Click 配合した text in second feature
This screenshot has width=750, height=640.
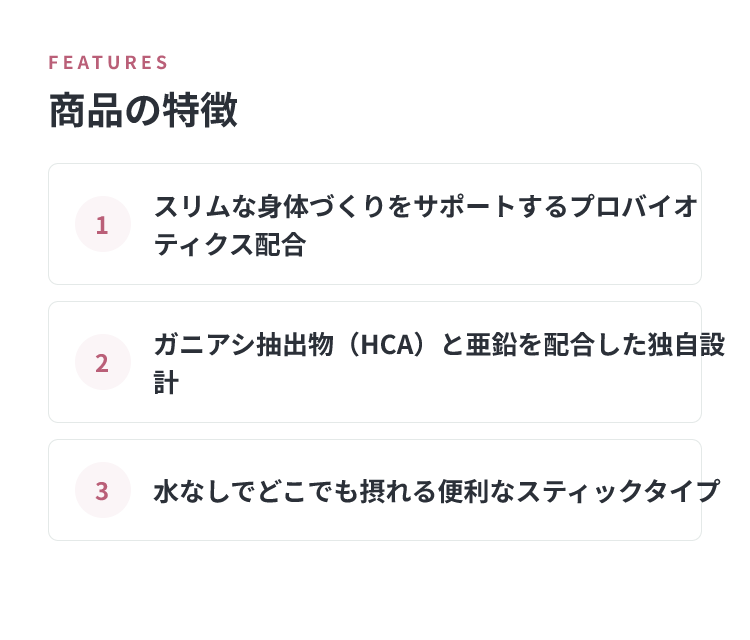(595, 345)
